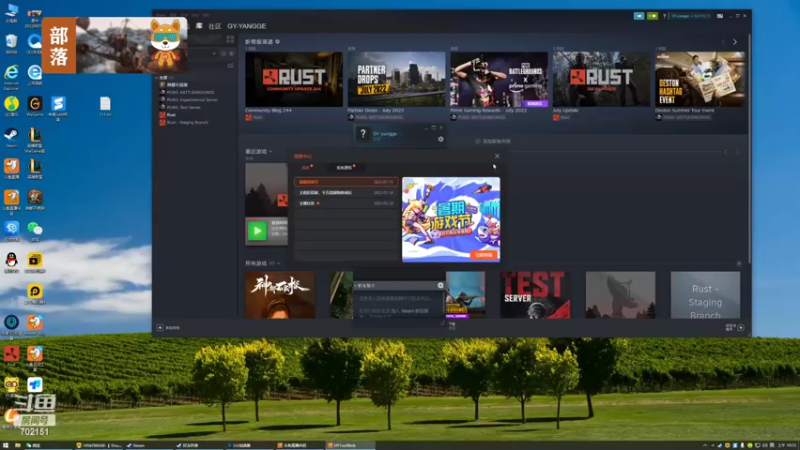Viewport: 800px width, 450px height.
Task: Open the highlighted message dated 2022-07-15
Action: coord(346,182)
